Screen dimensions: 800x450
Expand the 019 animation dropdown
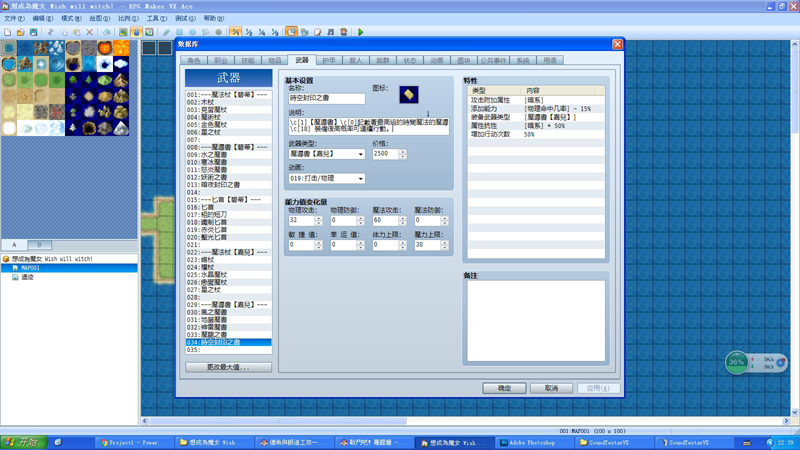(327, 179)
